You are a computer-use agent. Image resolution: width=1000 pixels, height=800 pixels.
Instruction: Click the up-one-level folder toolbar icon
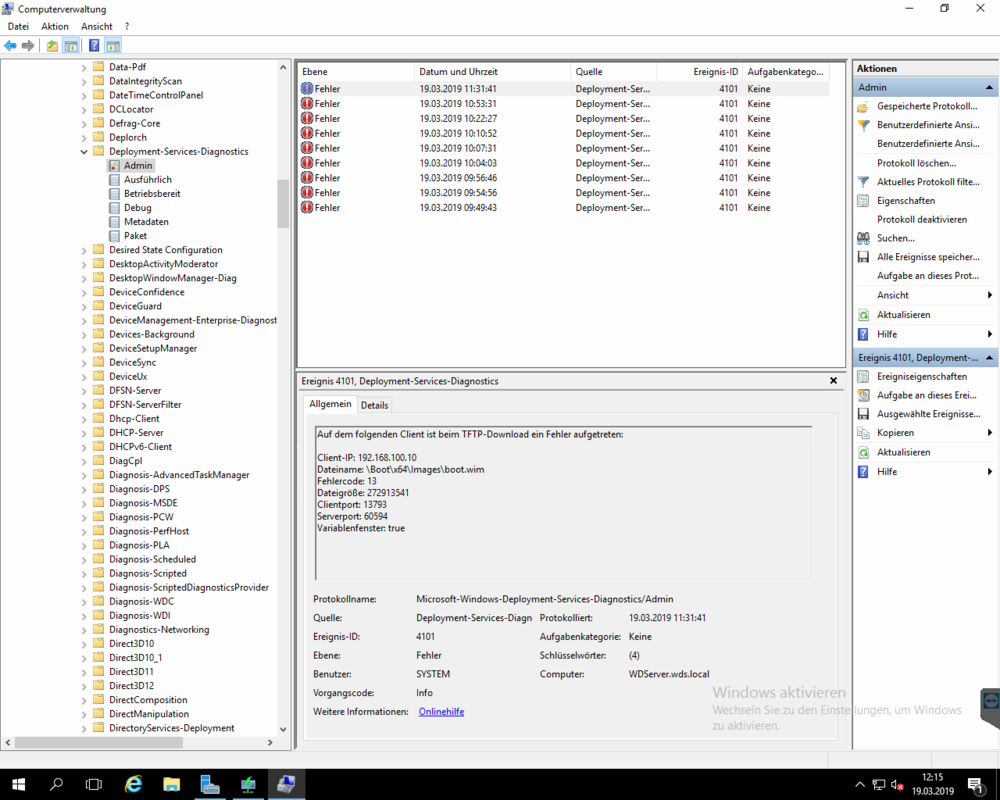click(x=52, y=46)
